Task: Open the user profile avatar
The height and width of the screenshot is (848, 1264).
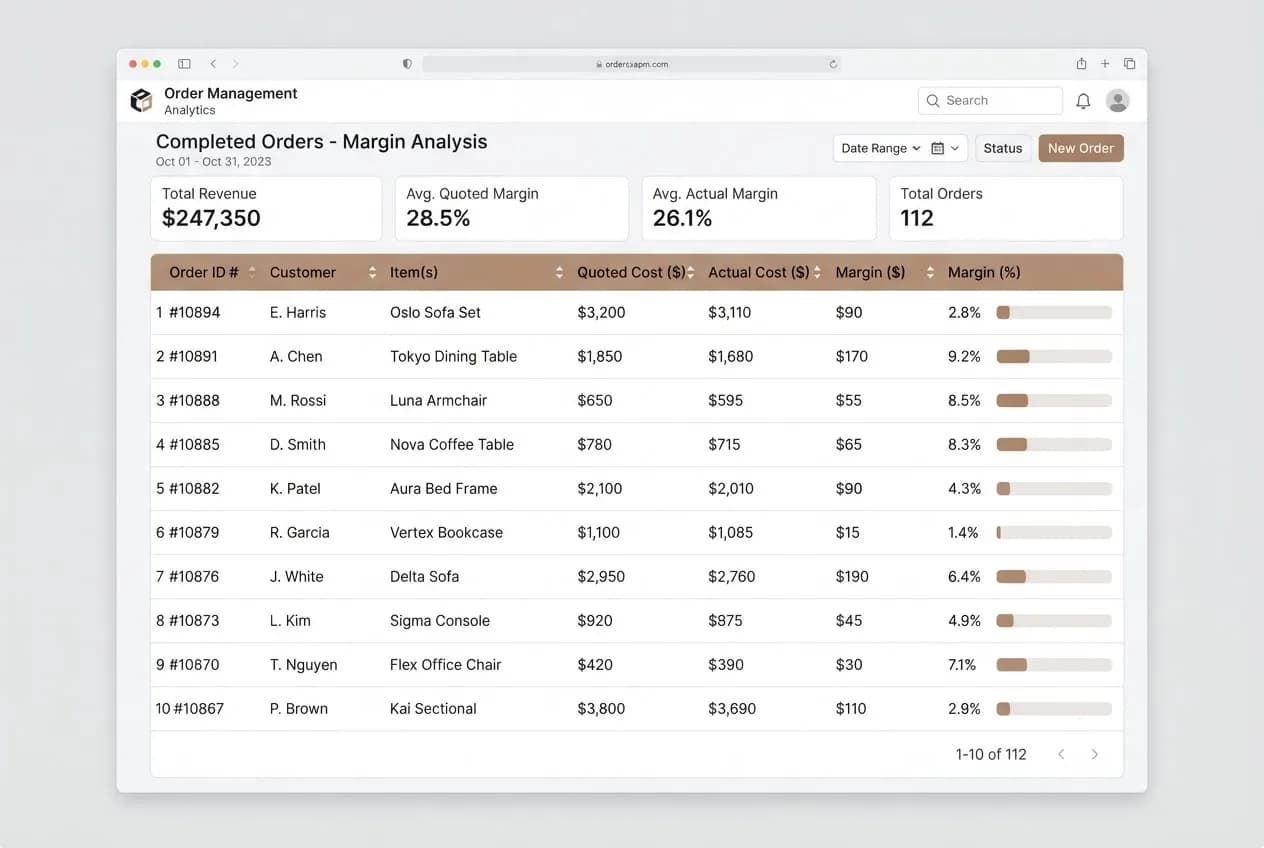Action: coord(1118,100)
